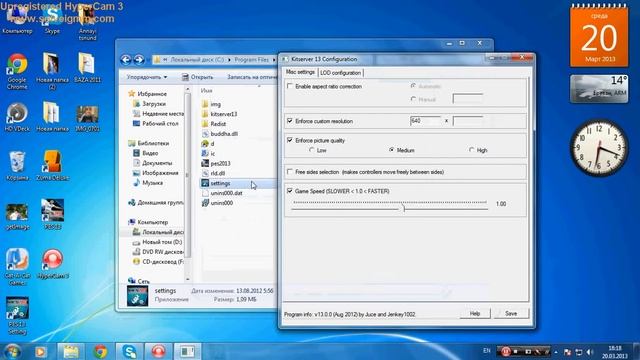
Task: Select the pes2013 file in Explorer
Action: [x=220, y=163]
